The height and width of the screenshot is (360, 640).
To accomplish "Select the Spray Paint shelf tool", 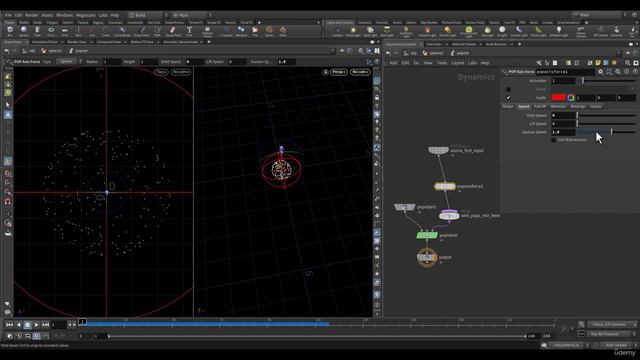I will coord(173,31).
